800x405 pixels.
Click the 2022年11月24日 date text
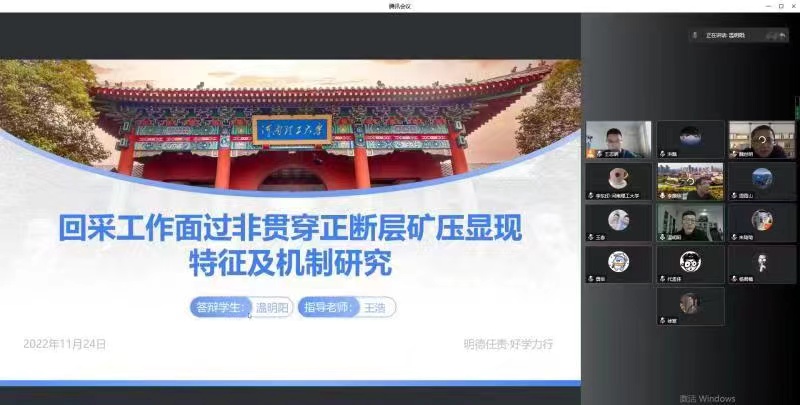coord(64,344)
